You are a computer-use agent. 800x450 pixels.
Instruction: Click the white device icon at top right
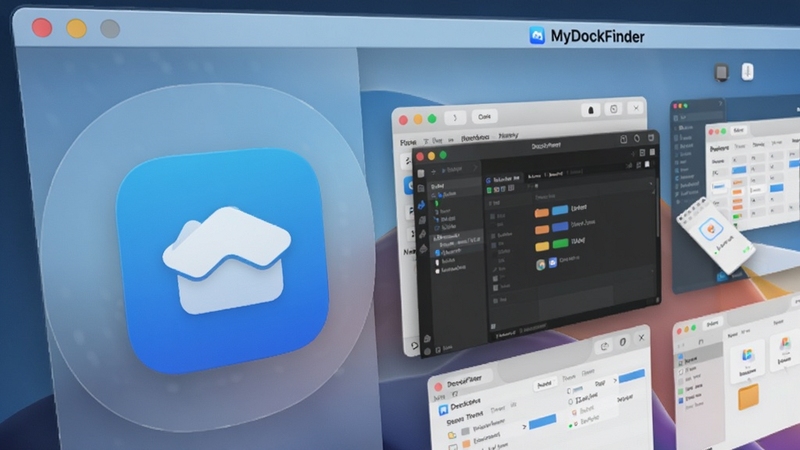coord(747,71)
